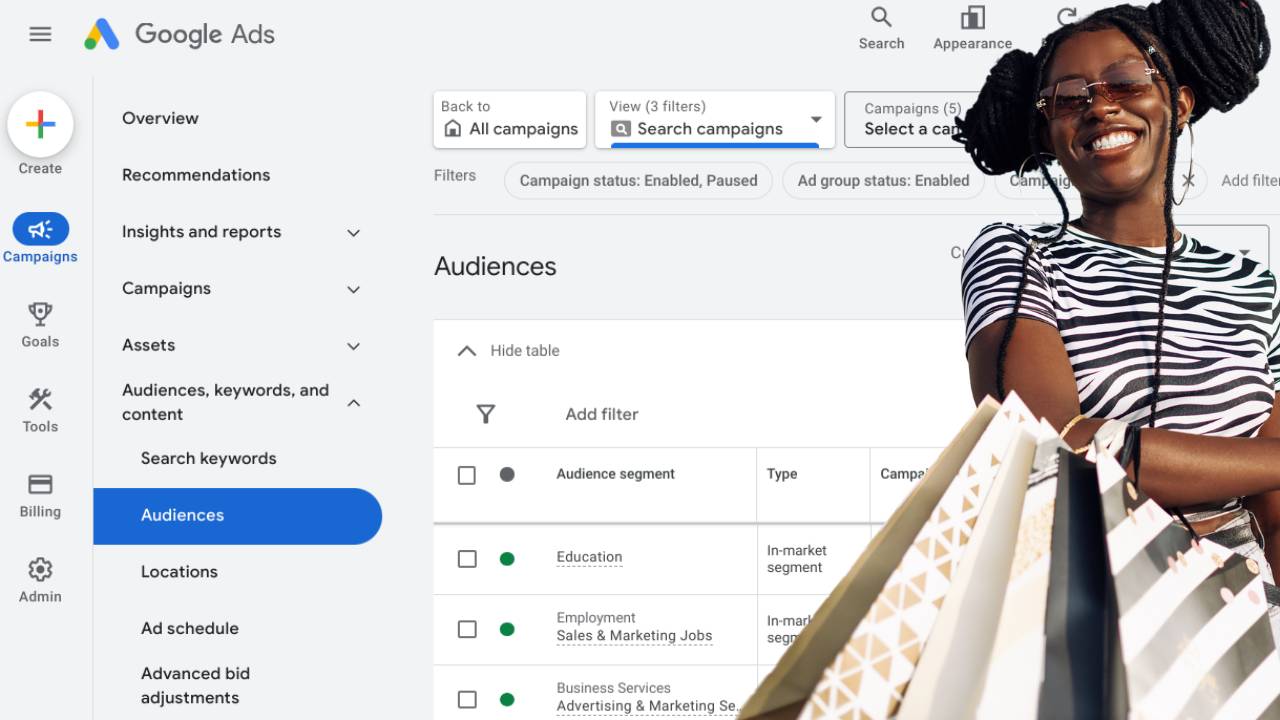This screenshot has height=720, width=1280.
Task: Open the Education audience segment link
Action: 589,557
